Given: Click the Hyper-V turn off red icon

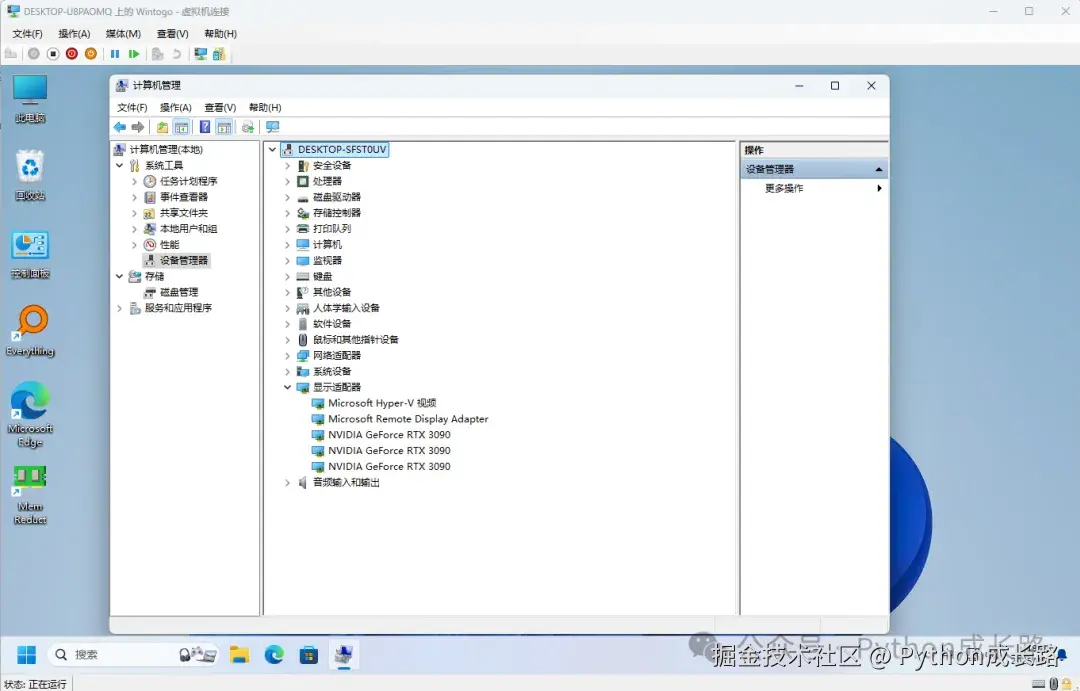Looking at the screenshot, I should (72, 54).
